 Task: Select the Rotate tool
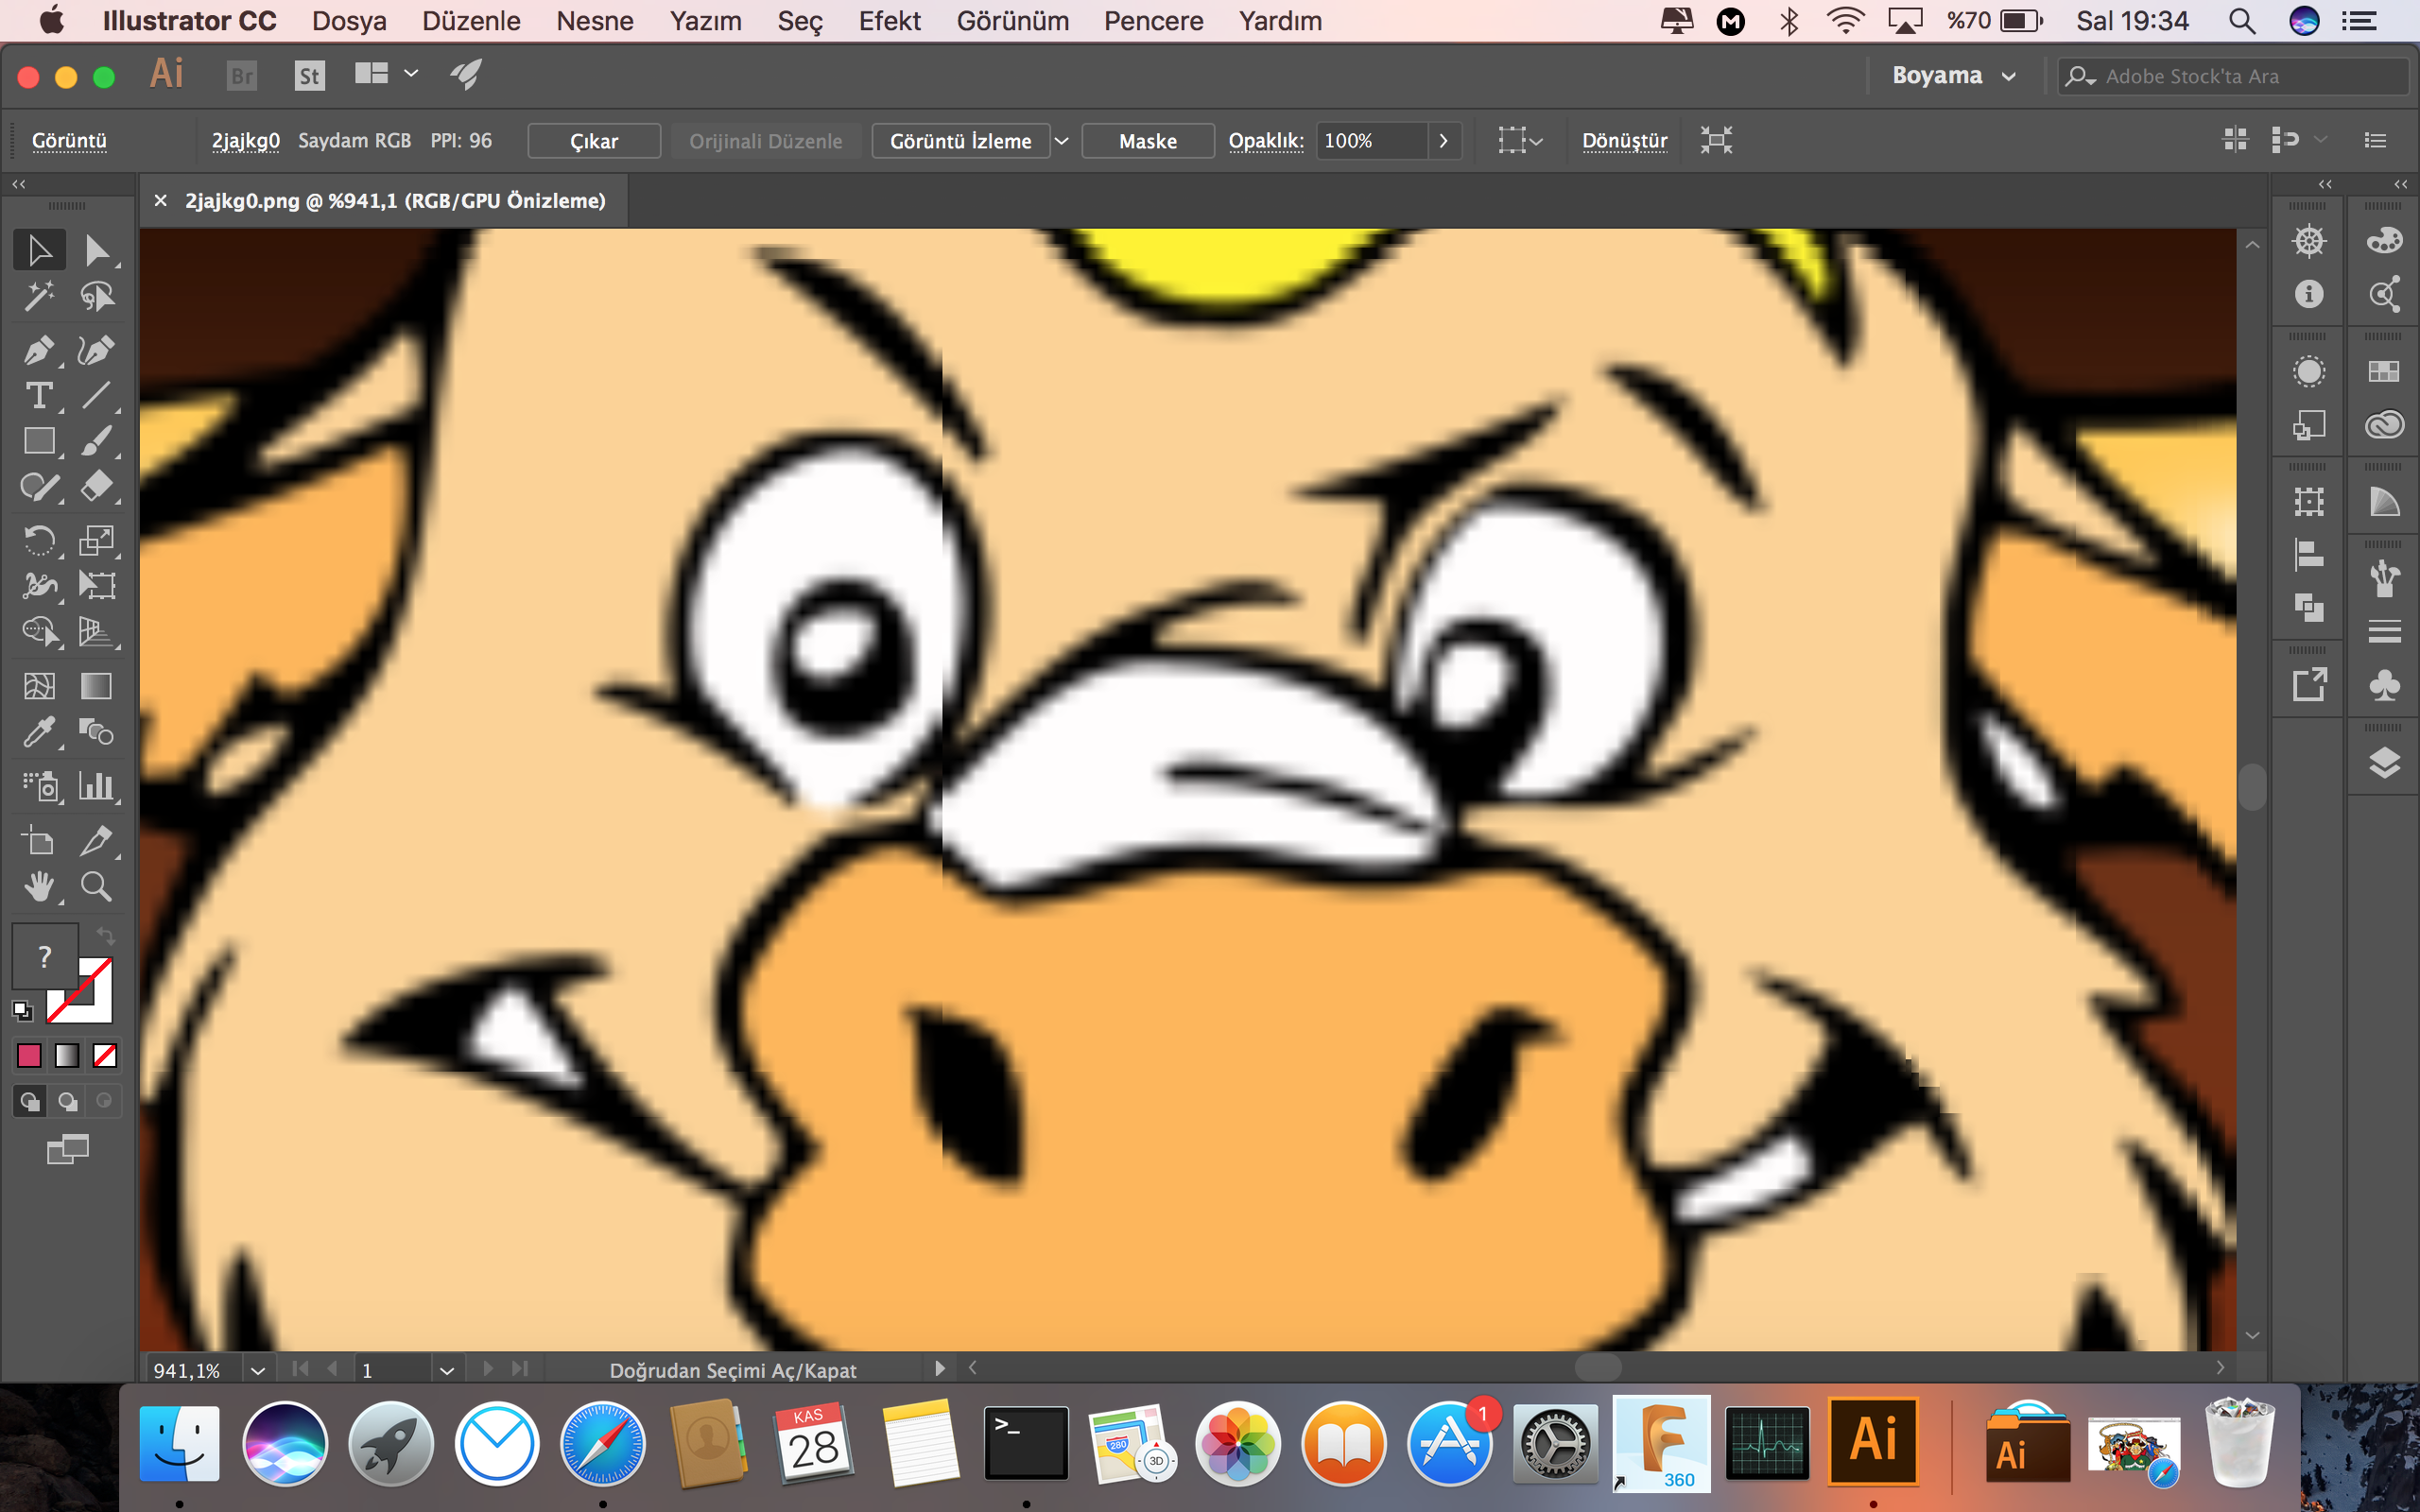39,541
